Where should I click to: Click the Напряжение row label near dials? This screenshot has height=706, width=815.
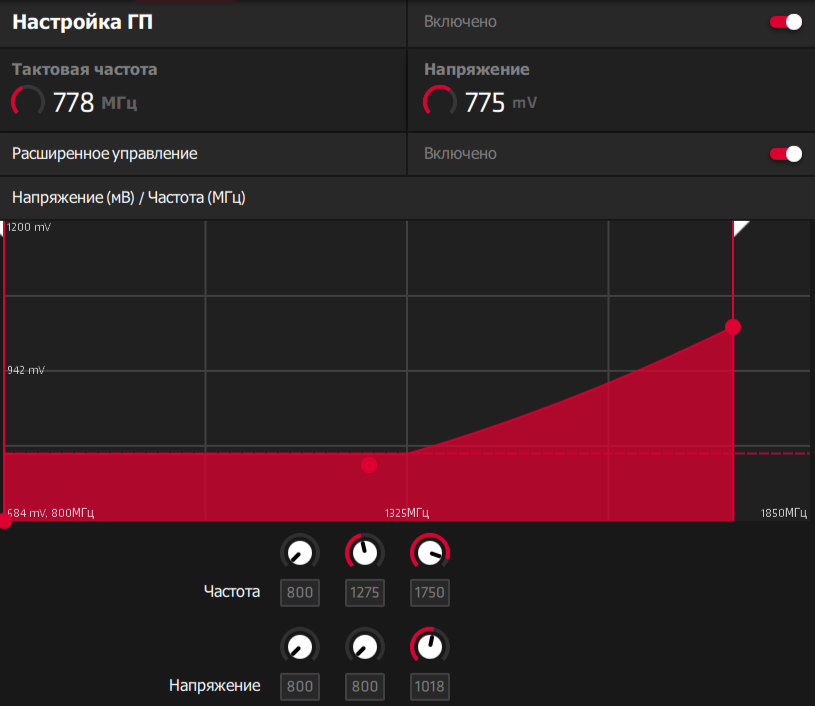[215, 686]
